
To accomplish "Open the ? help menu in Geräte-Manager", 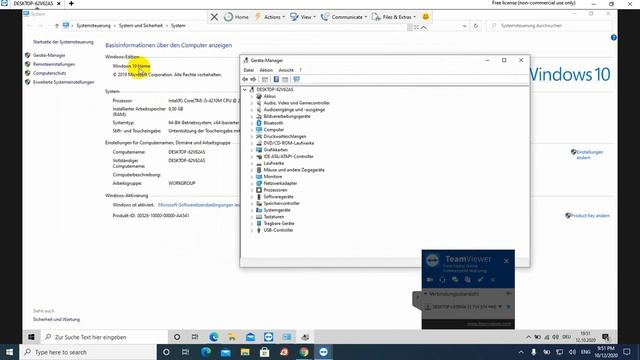I will (300, 70).
